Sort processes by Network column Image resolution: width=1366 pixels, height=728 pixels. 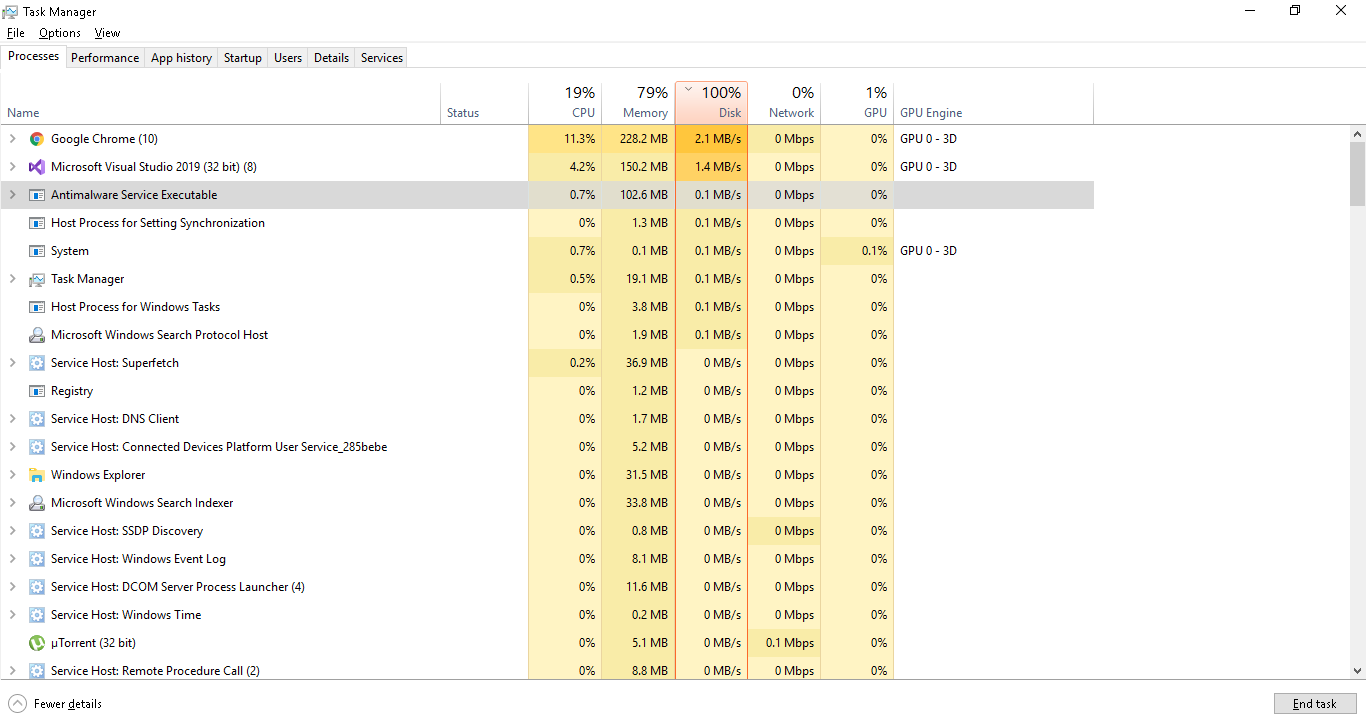(784, 103)
